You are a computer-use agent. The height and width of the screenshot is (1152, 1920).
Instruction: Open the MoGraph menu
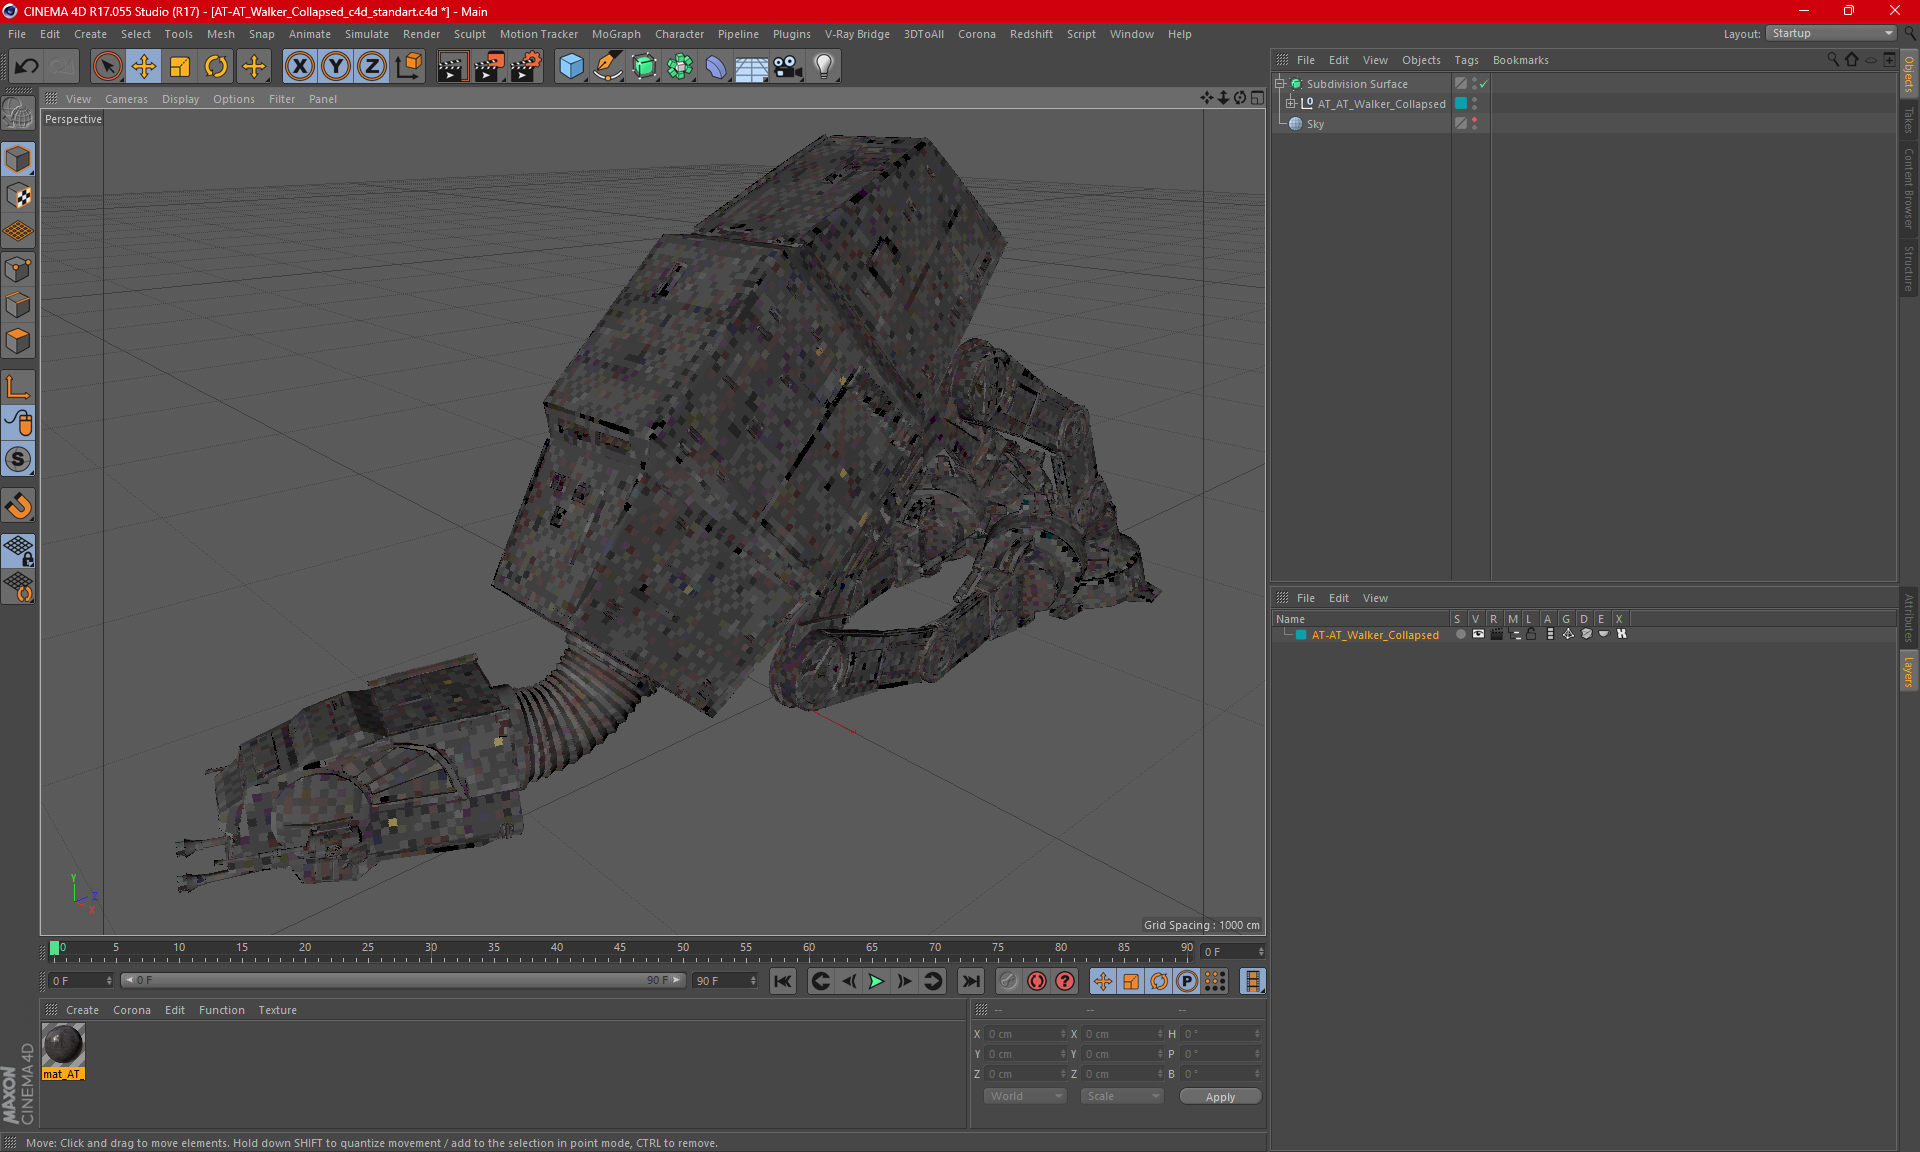pos(616,34)
